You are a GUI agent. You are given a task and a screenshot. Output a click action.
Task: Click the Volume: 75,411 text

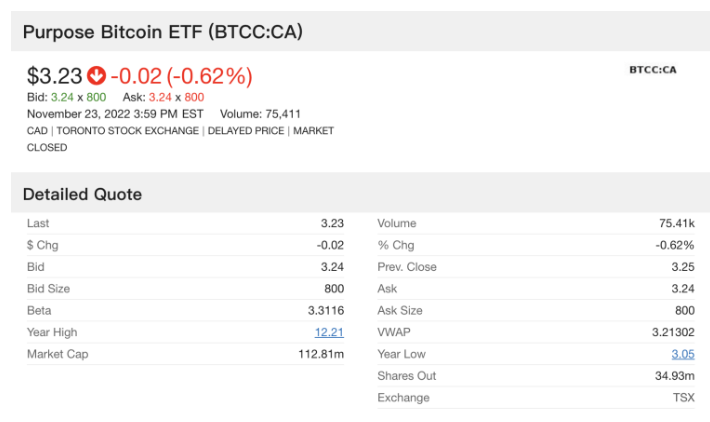260,114
